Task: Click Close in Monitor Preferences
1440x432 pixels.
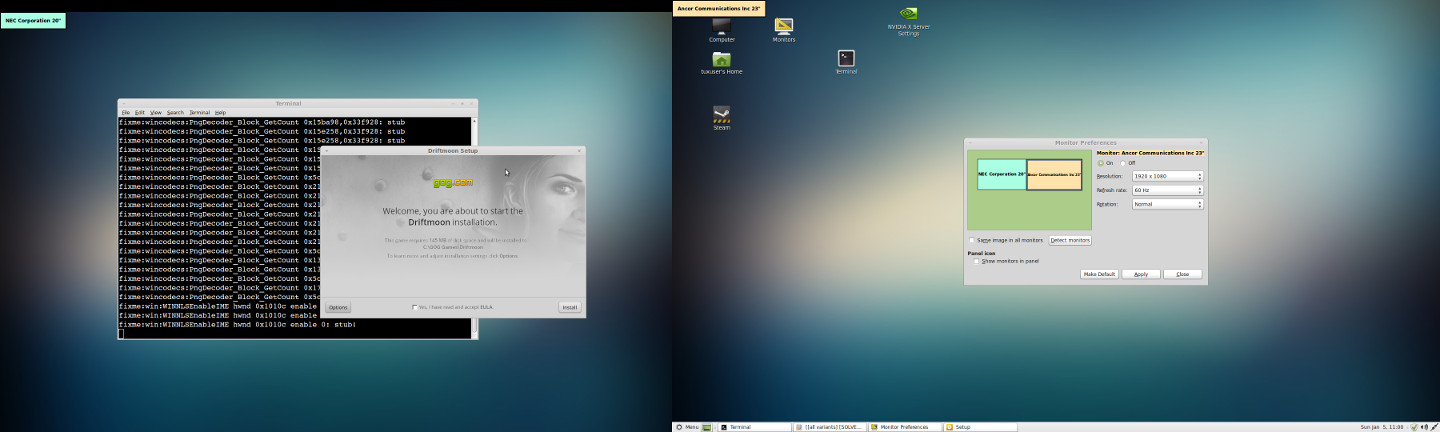Action: coord(1182,274)
